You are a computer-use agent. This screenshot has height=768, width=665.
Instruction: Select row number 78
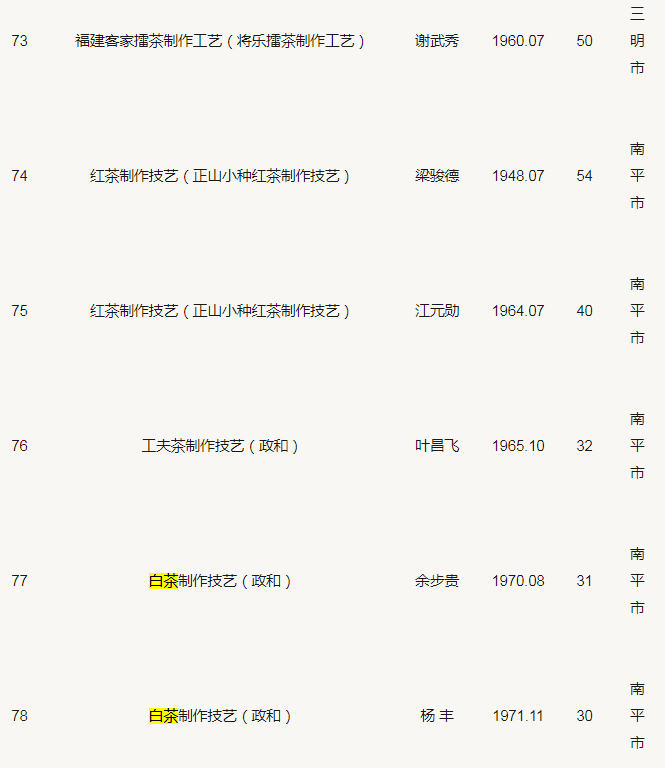[20, 716]
